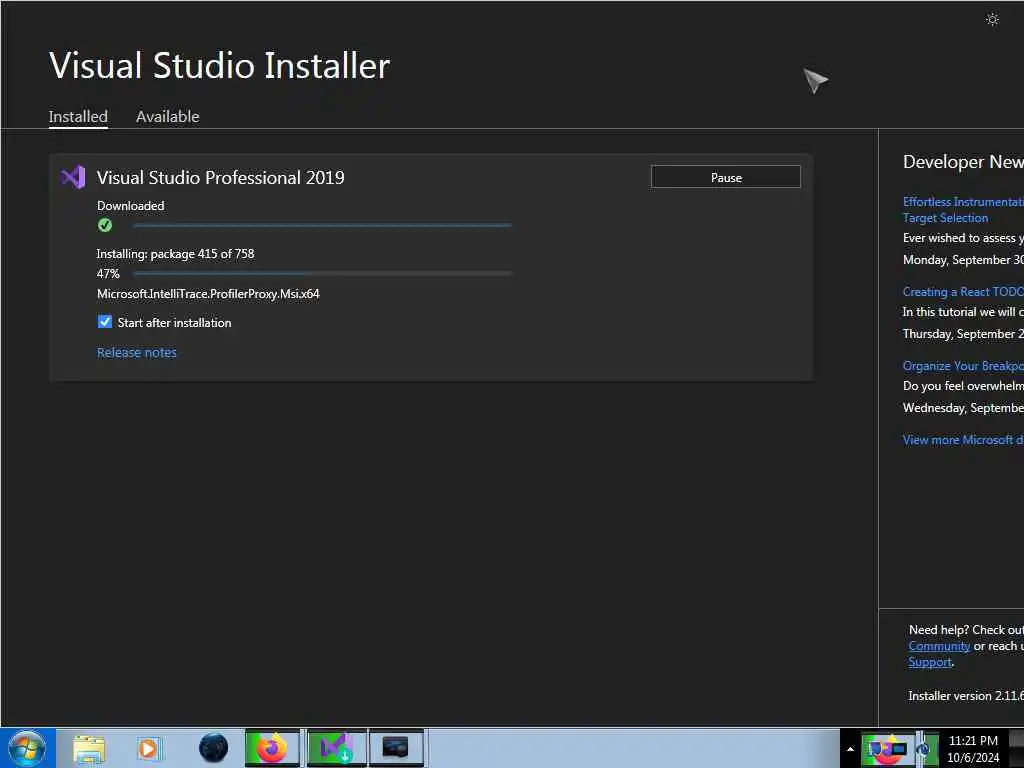Click the Downloaded status label
Viewport: 1024px width, 768px height.
pos(131,206)
